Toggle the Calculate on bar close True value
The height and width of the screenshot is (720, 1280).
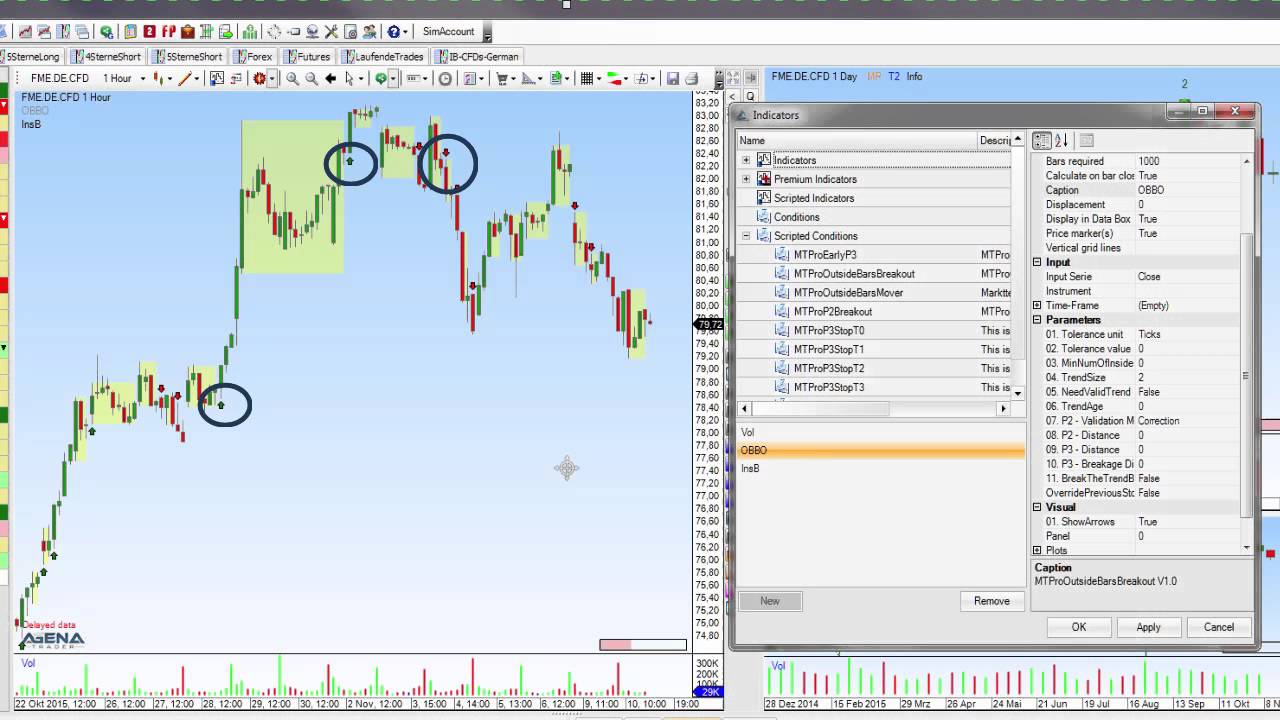[x=1189, y=176]
